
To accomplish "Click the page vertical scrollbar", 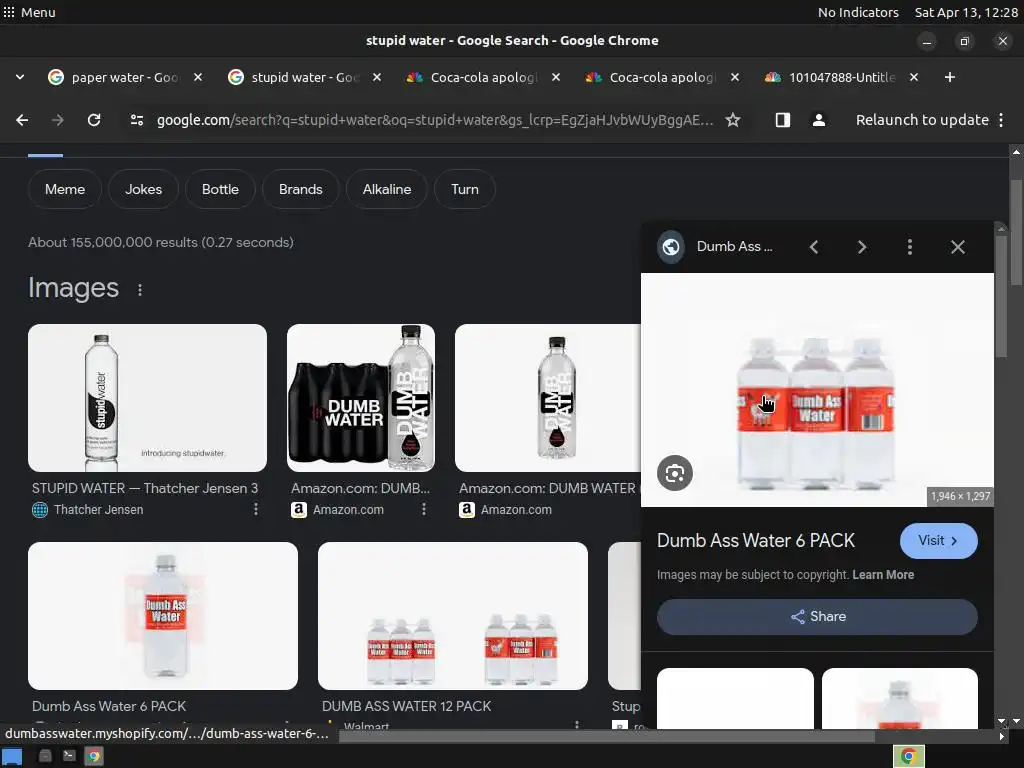I will coord(1016,232).
